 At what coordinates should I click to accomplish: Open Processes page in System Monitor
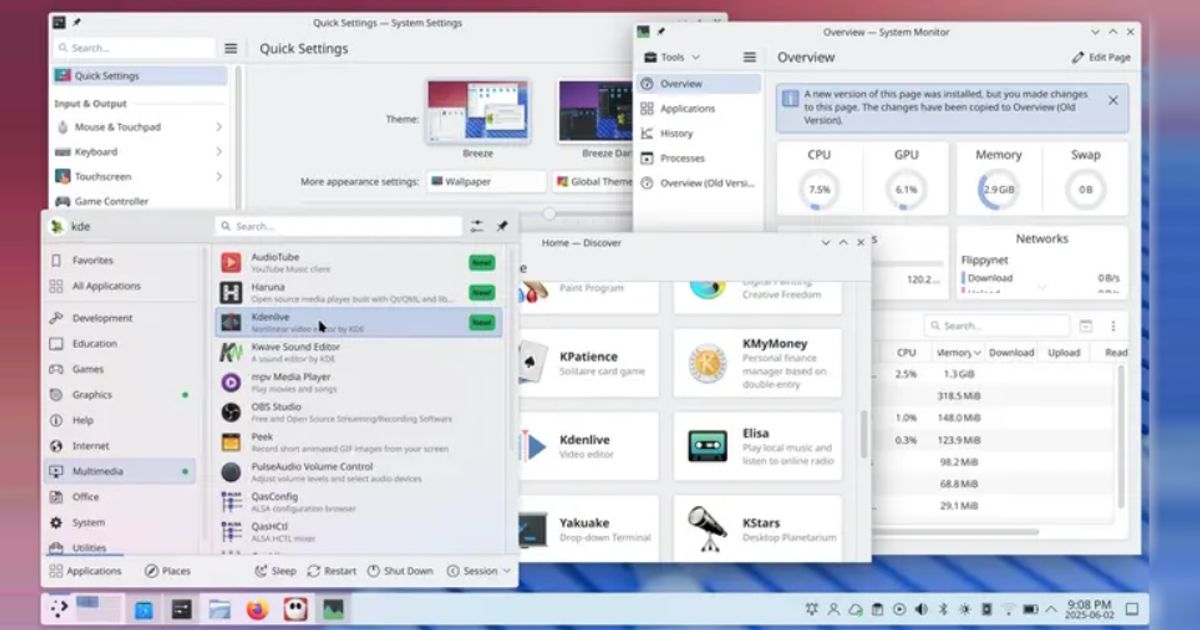coord(699,158)
